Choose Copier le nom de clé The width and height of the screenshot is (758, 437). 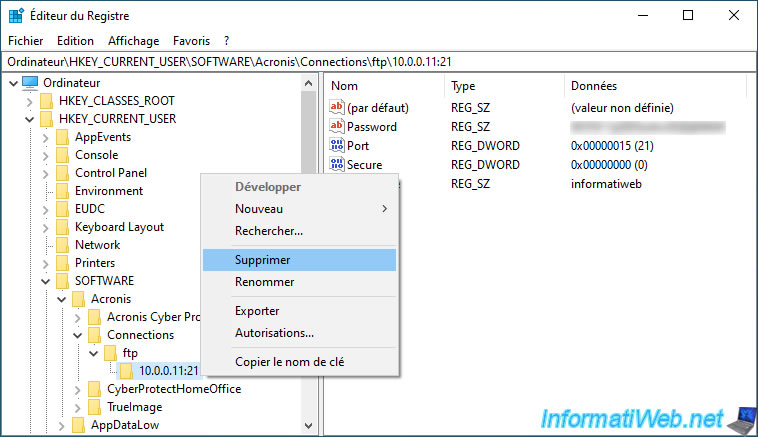[x=300, y=362]
